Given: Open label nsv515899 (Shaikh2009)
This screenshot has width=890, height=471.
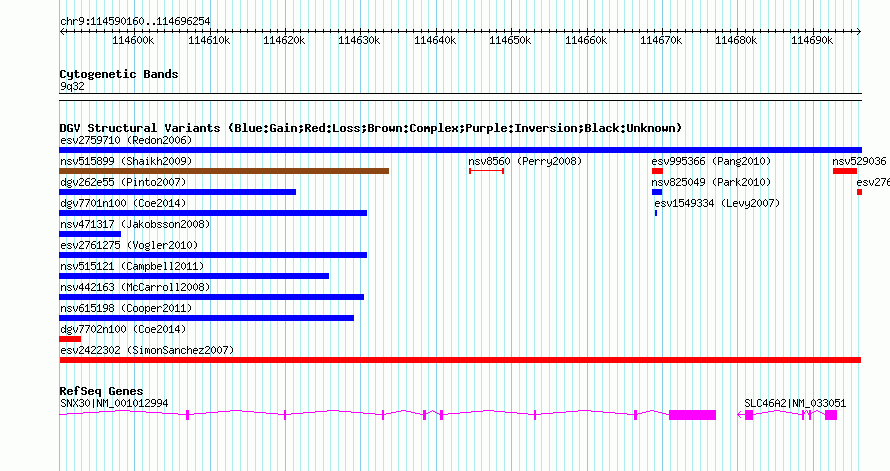Looking at the screenshot, I should [126, 161].
